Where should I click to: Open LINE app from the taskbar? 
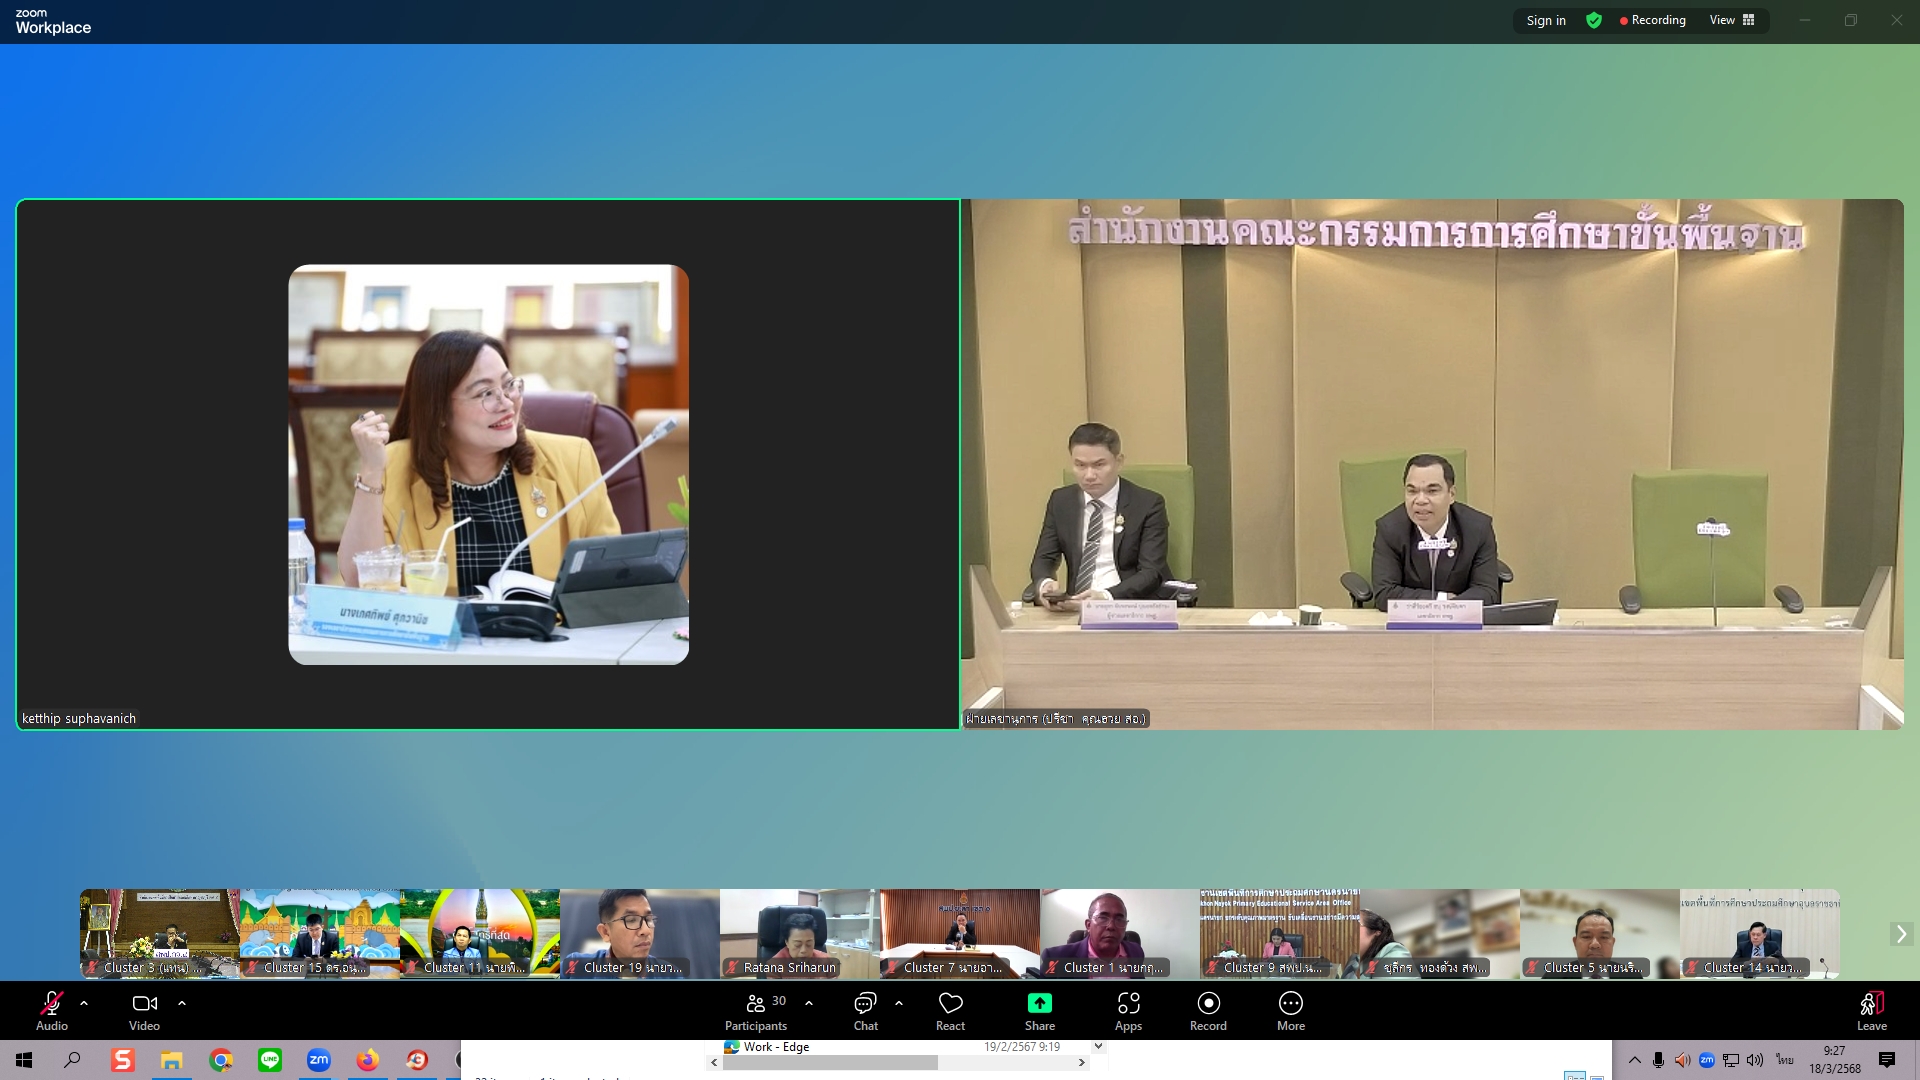pyautogui.click(x=270, y=1060)
